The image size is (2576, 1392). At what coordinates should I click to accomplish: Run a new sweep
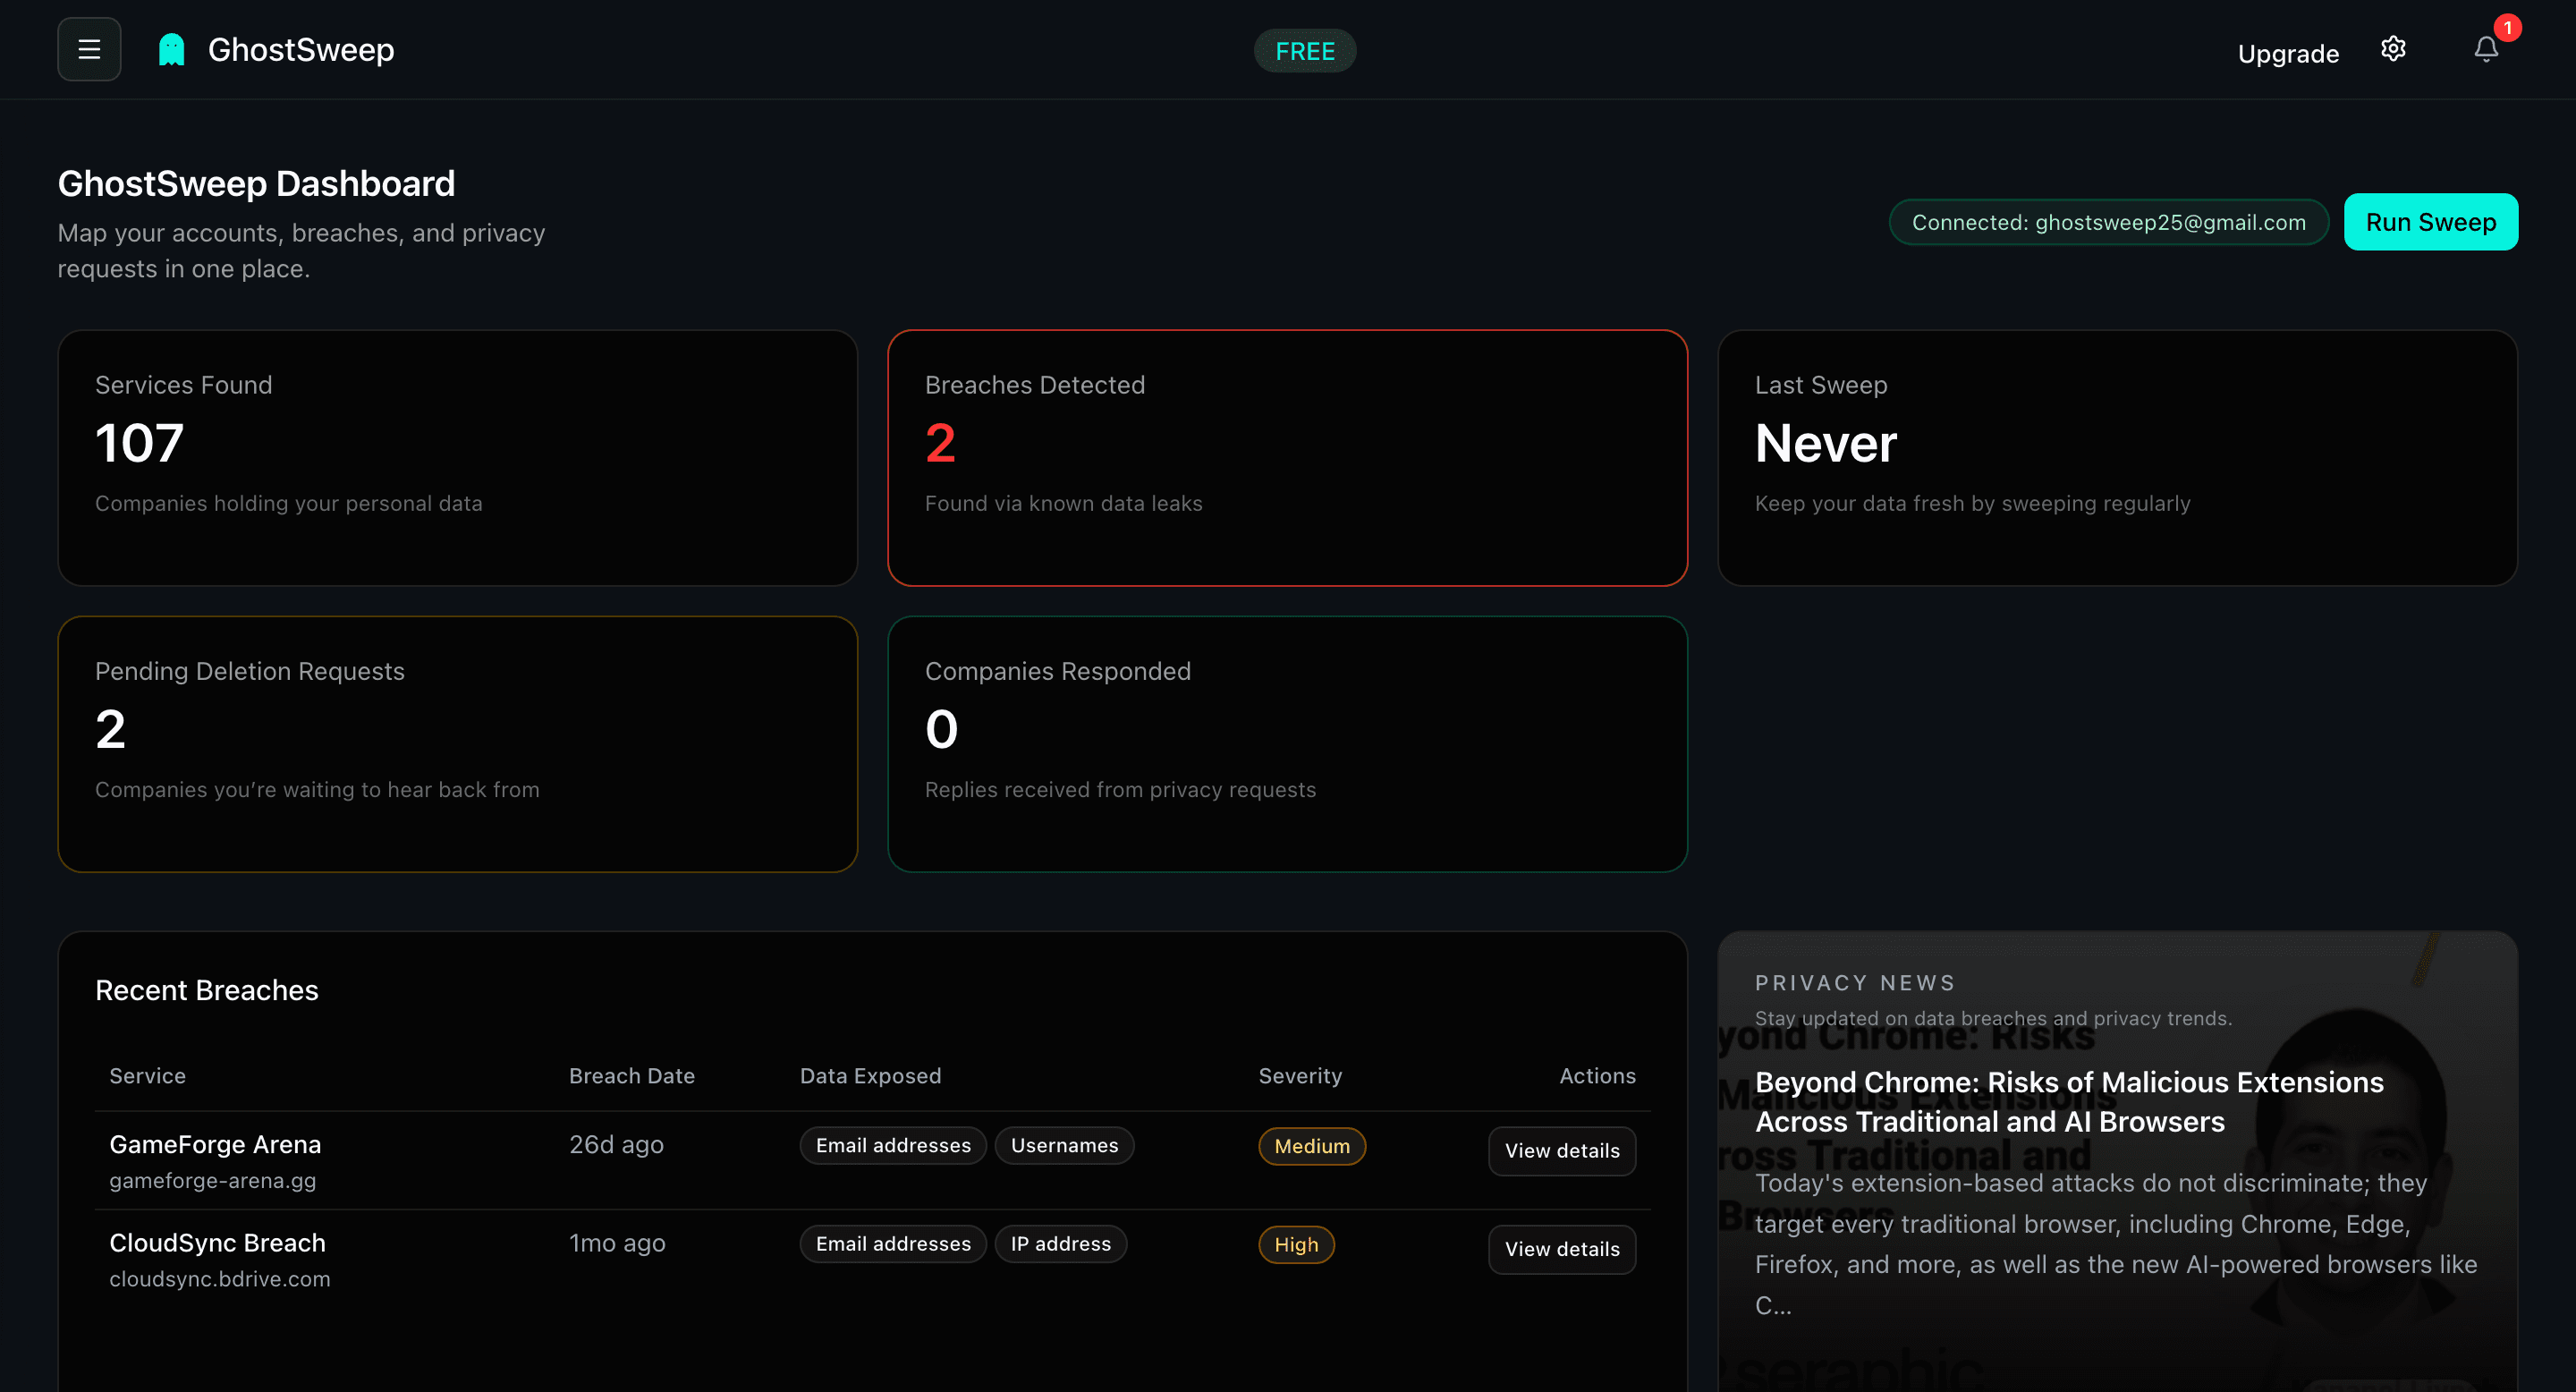coord(2431,221)
